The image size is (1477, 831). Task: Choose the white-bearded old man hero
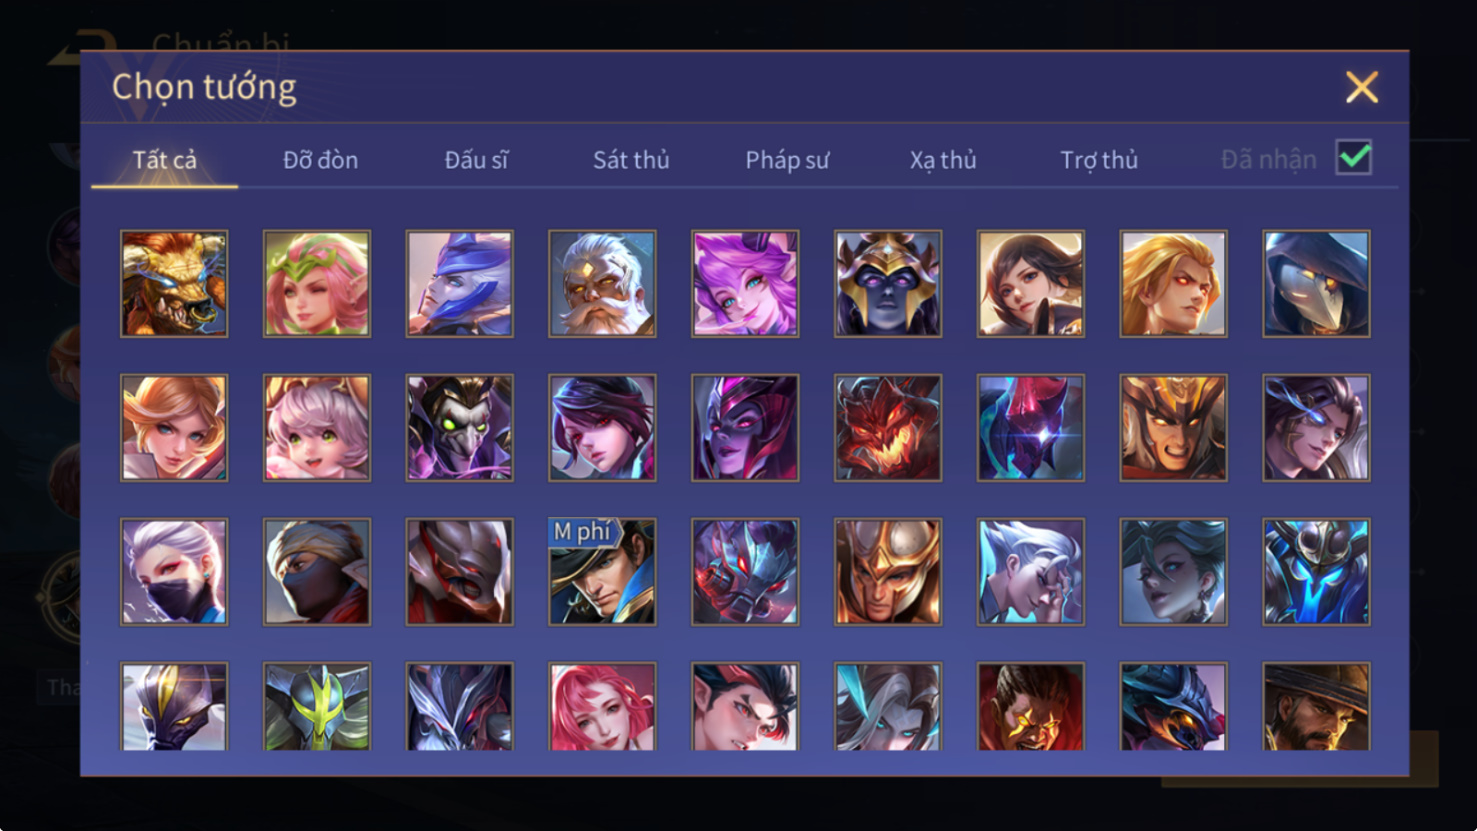[602, 284]
